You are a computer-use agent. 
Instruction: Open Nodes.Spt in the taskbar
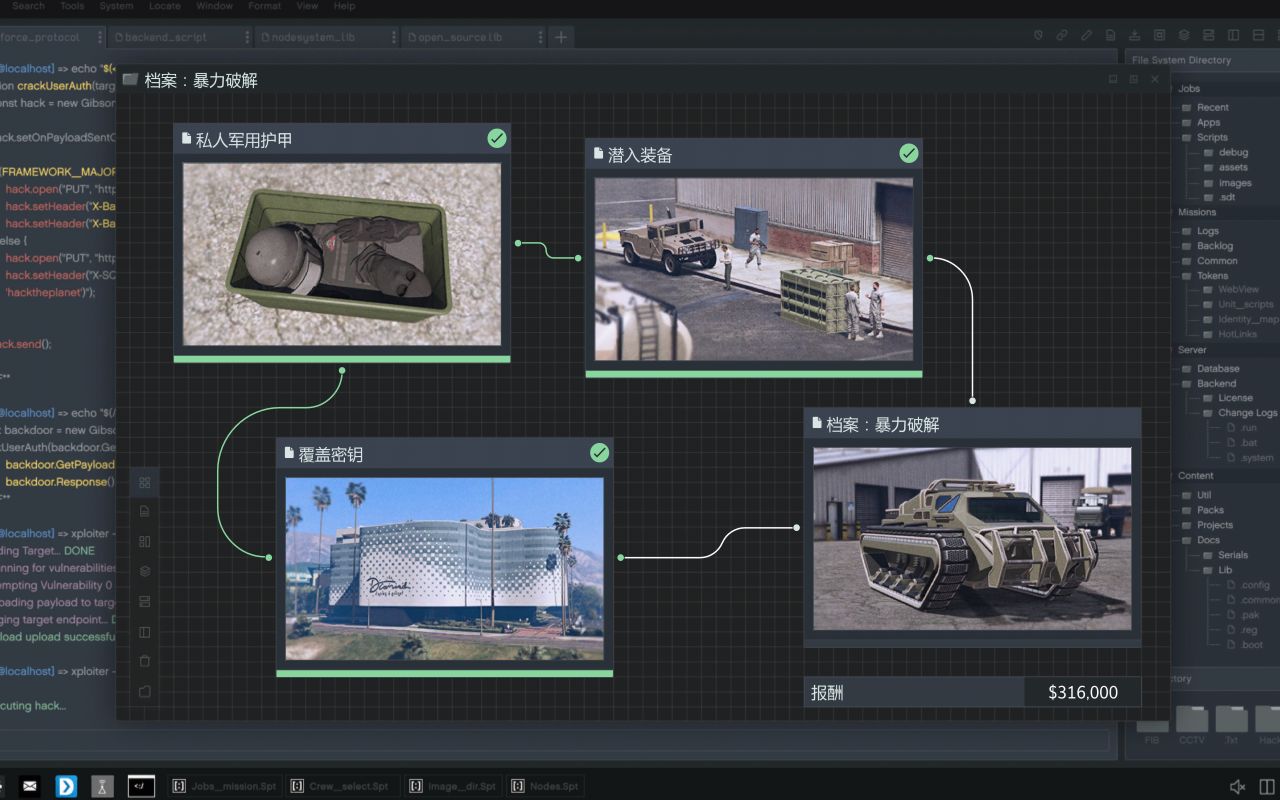tap(545, 787)
